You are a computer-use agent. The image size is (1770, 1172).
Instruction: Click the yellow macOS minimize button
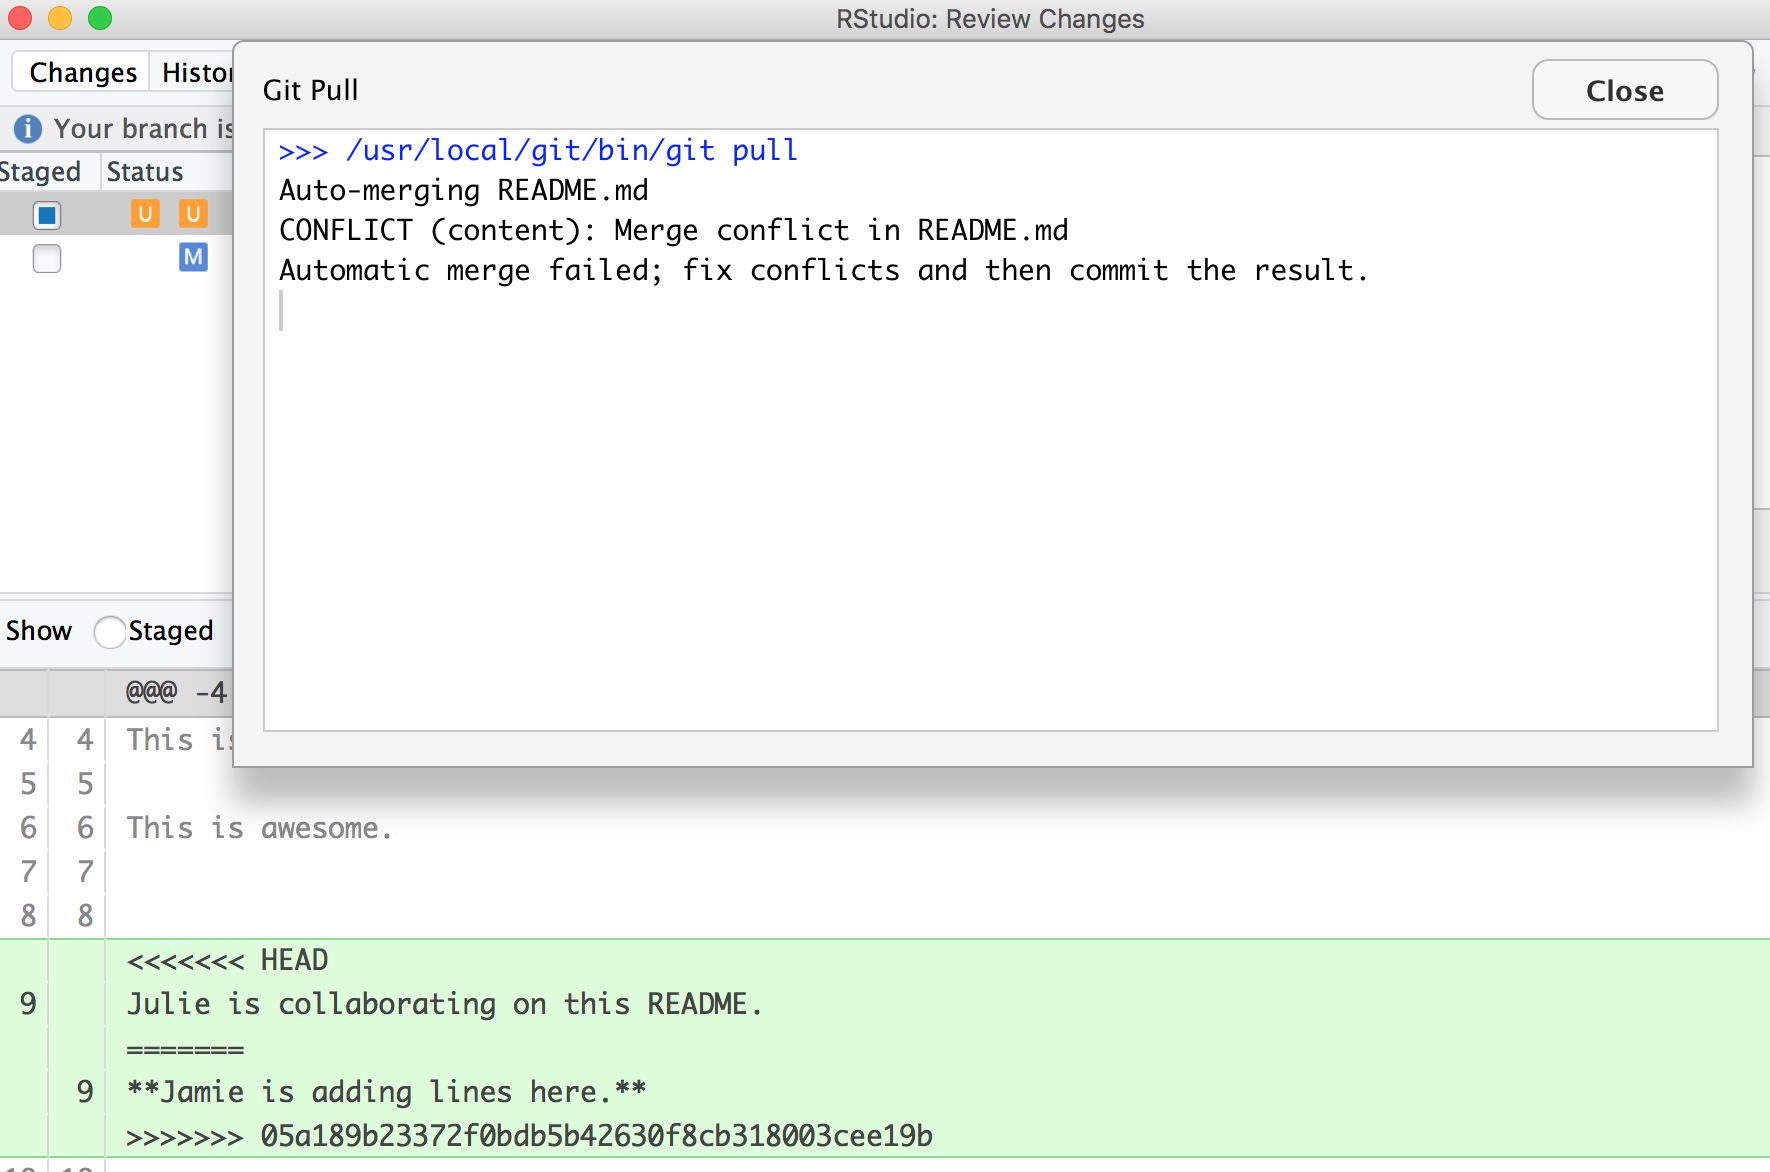point(60,18)
